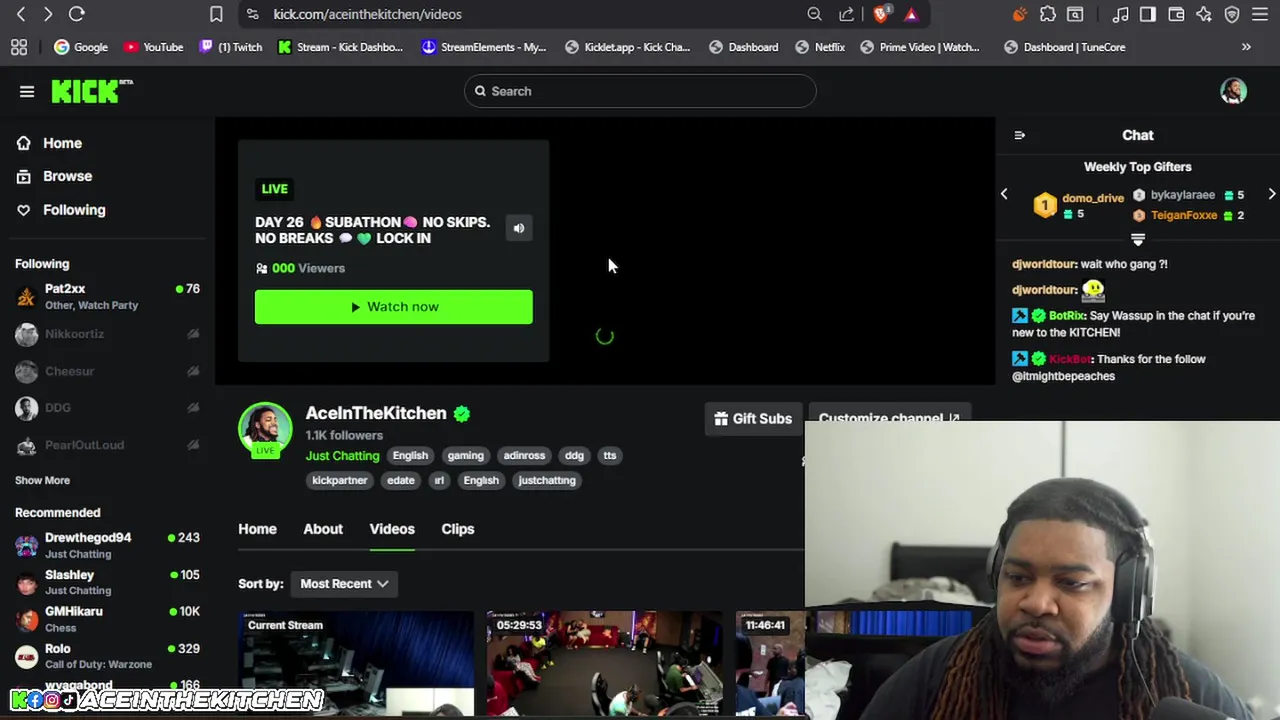Open the YouTube bookmark
This screenshot has width=1280, height=720.
tap(153, 47)
